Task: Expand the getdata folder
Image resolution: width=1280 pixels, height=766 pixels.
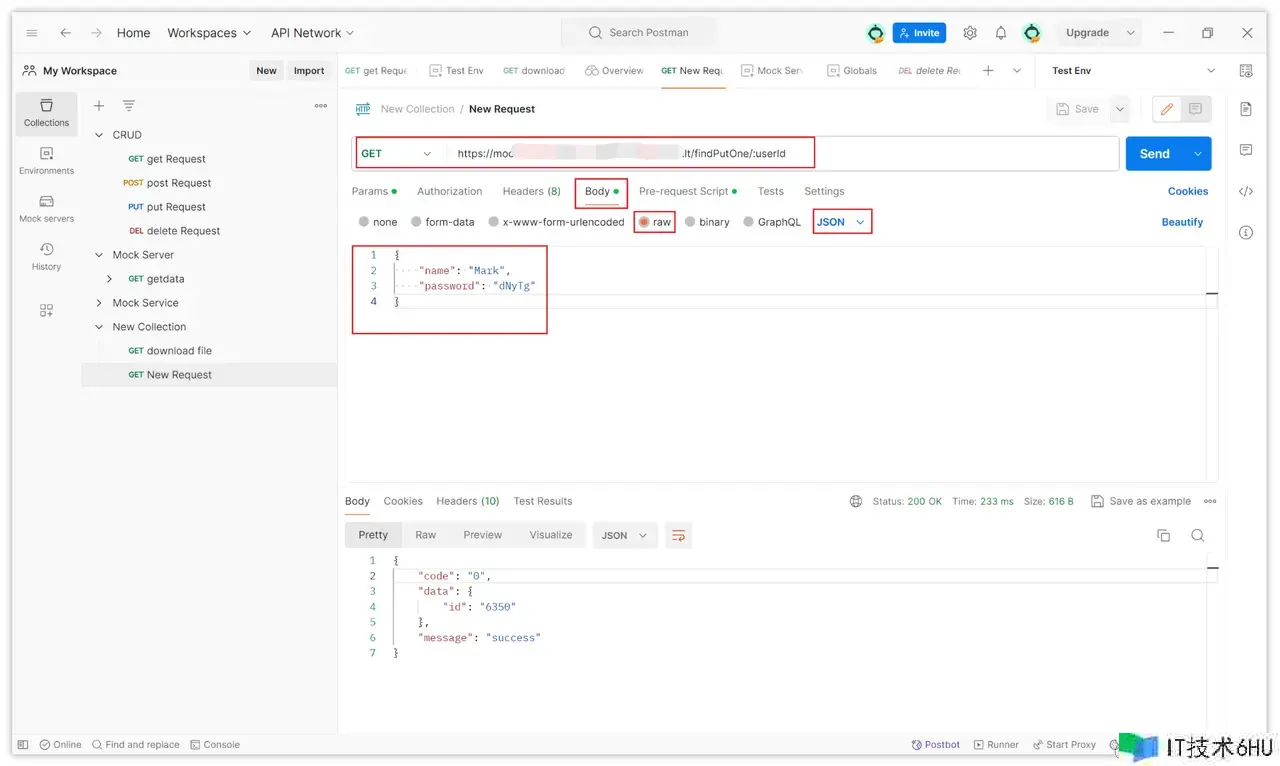Action: (x=109, y=279)
